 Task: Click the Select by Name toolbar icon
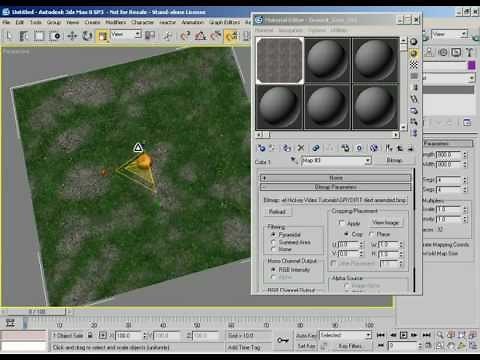(x=24, y=35)
